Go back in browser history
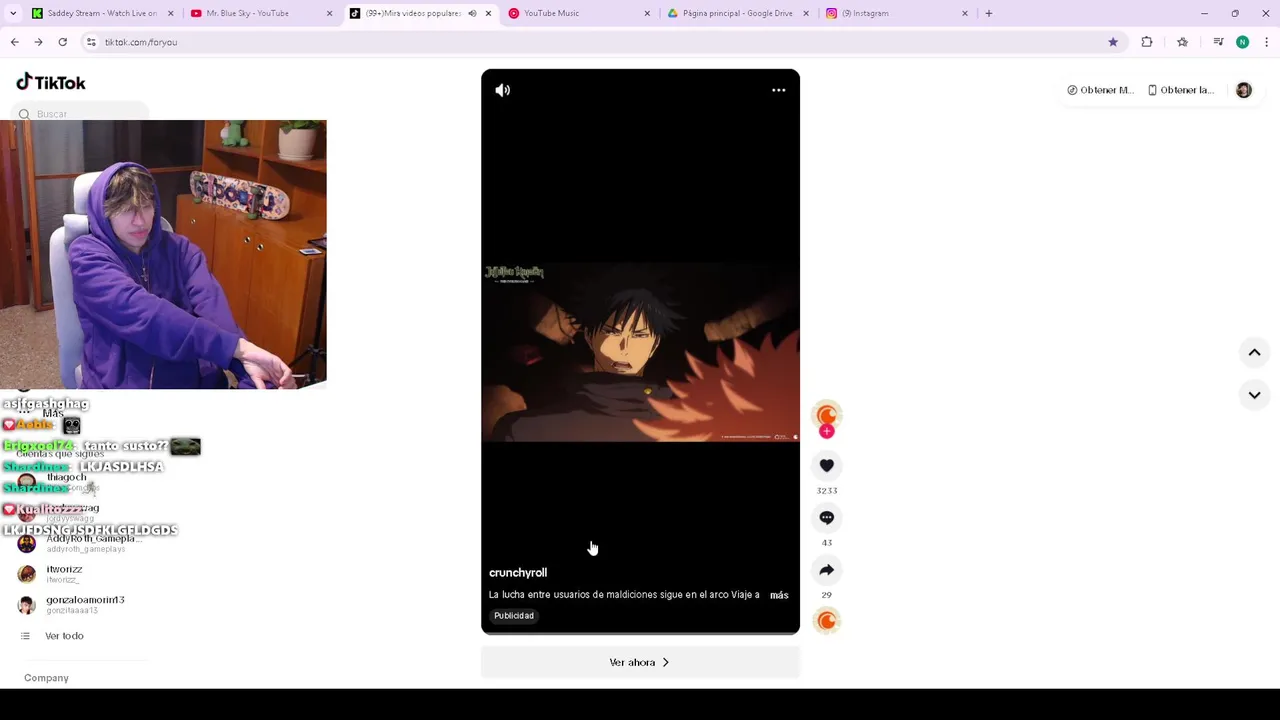1280x720 pixels. pos(15,42)
